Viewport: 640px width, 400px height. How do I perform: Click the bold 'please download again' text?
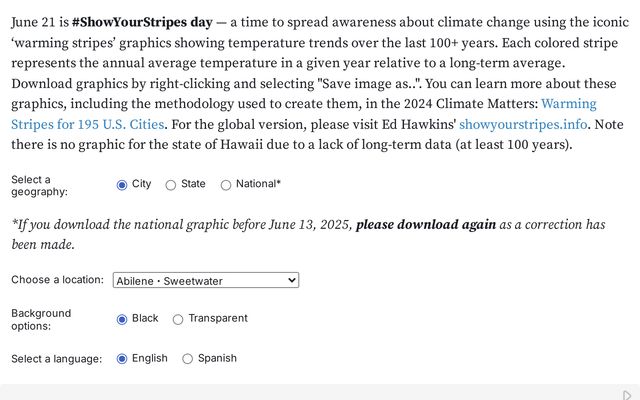click(426, 224)
